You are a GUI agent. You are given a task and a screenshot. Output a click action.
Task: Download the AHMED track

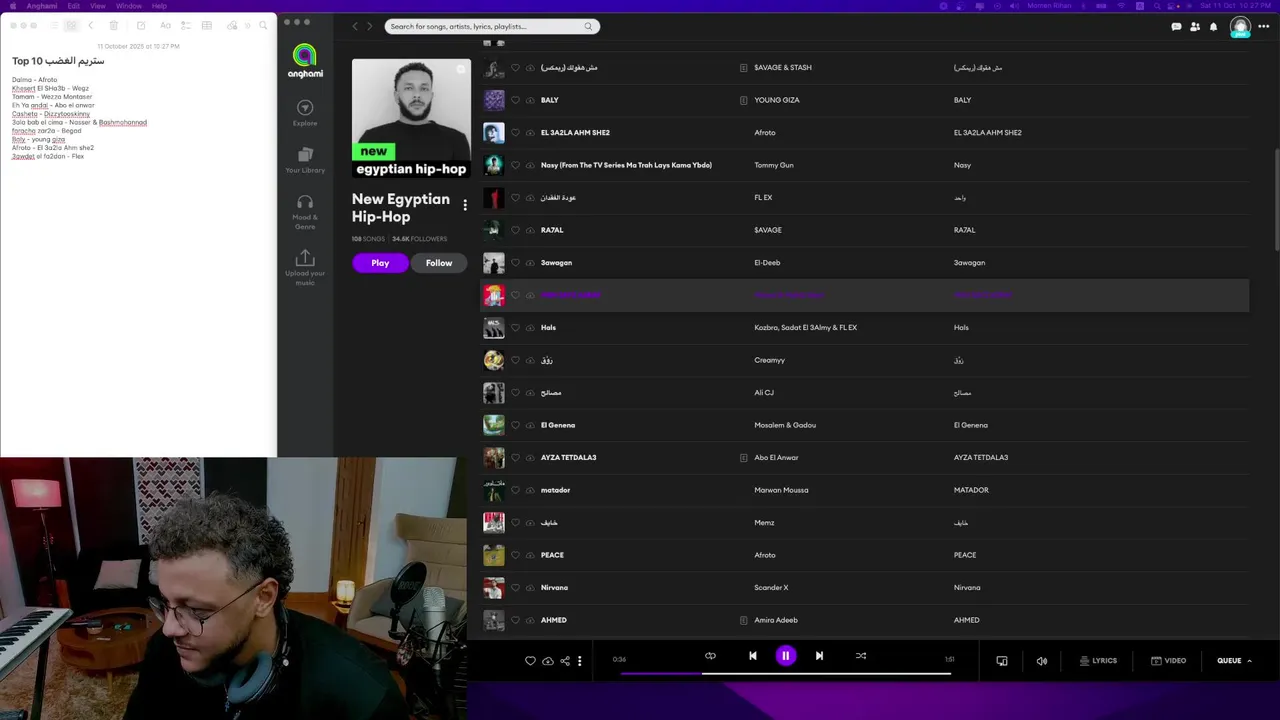pos(530,620)
